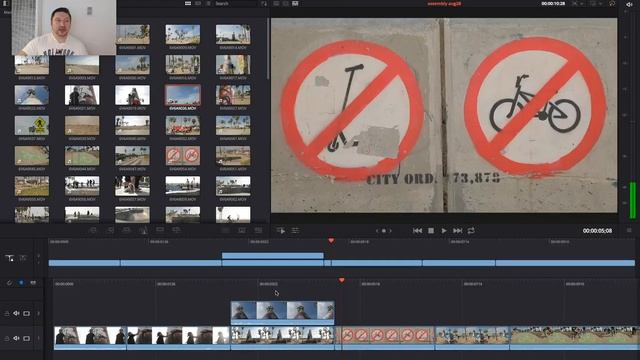Click the ripple overwrite edit icon
This screenshot has height=360, width=640.
[x=127, y=230]
